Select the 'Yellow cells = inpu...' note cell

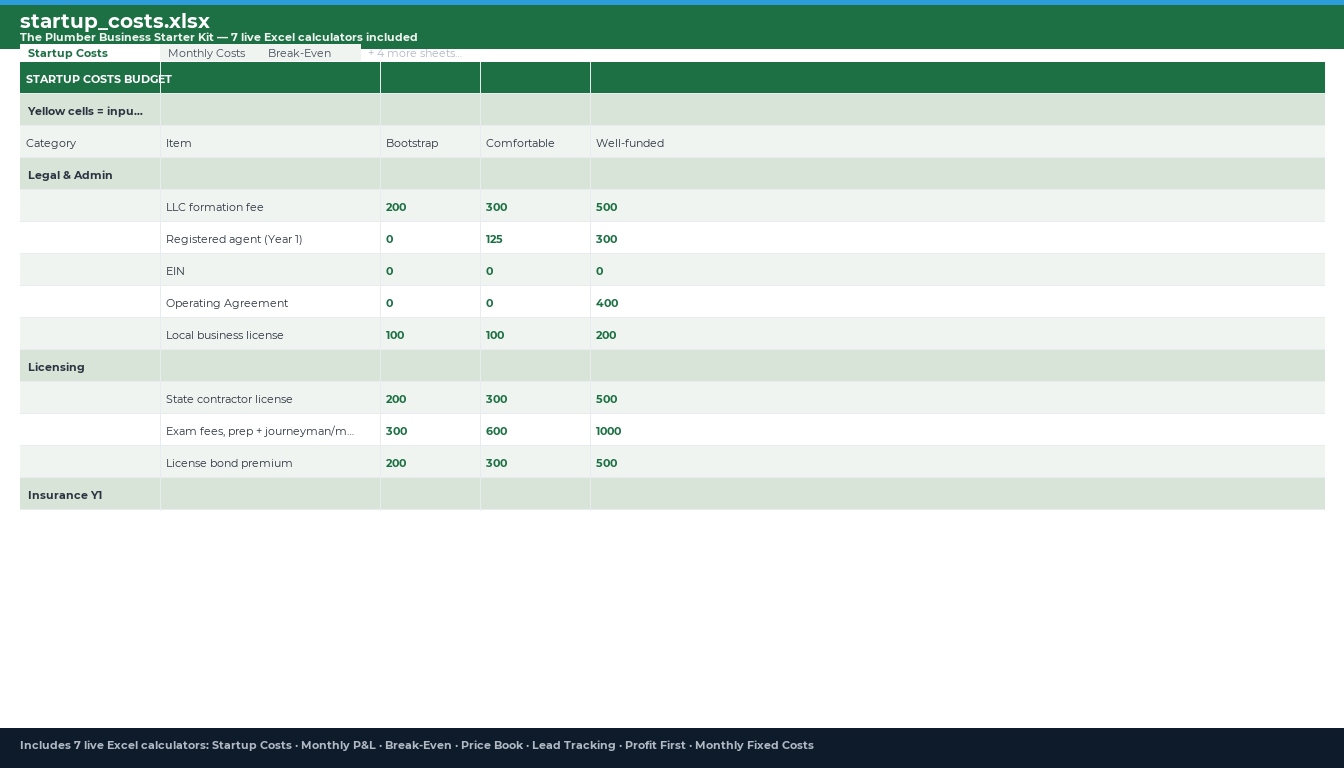90,110
